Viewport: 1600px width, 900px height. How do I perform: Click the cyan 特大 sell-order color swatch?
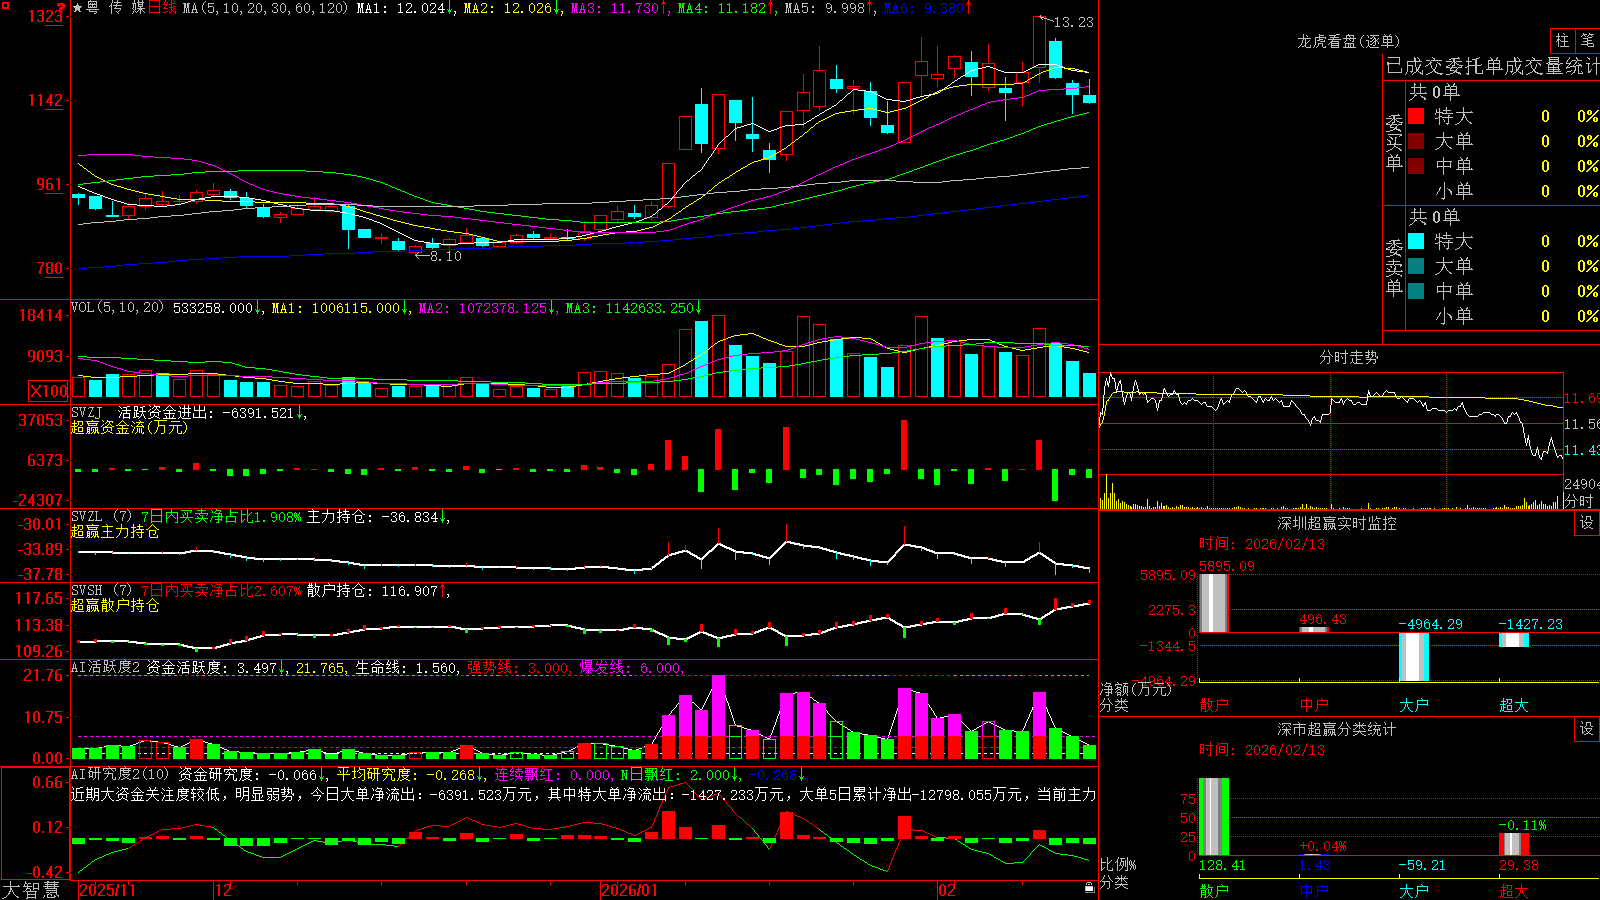1416,241
